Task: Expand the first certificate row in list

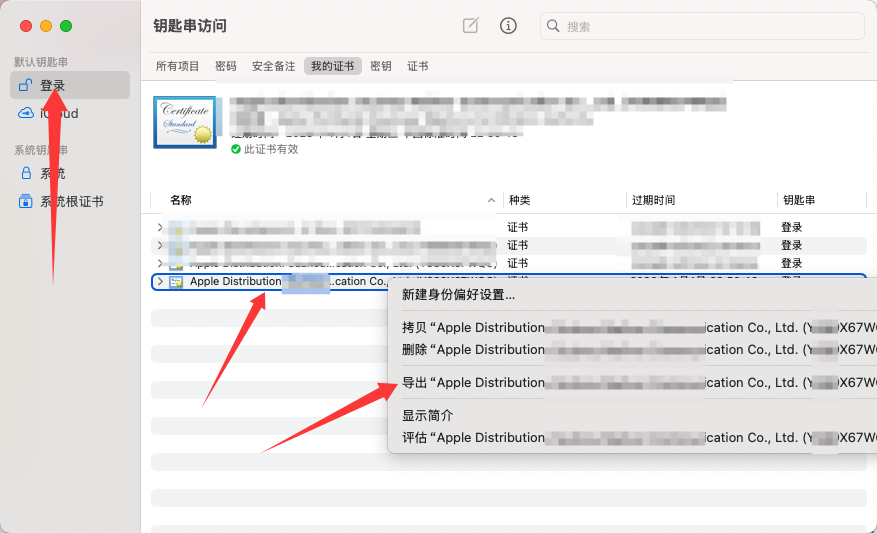Action: point(160,228)
